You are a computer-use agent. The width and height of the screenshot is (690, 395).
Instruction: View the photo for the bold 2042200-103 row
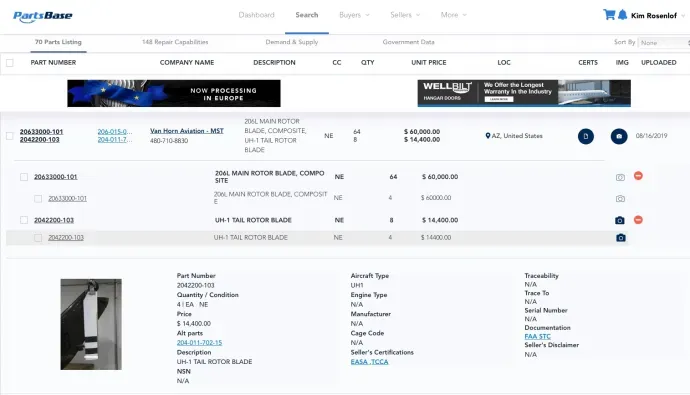[x=620, y=220]
